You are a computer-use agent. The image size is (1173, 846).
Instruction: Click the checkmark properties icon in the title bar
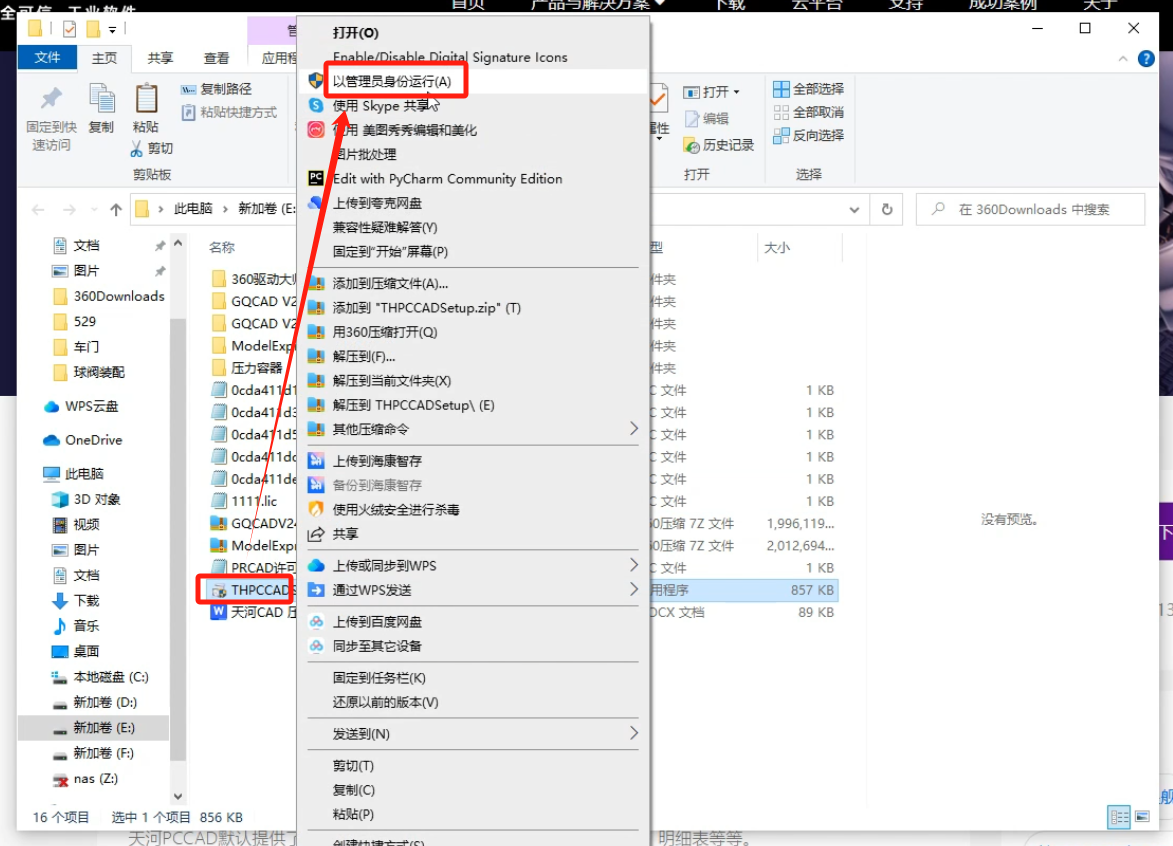pos(70,29)
